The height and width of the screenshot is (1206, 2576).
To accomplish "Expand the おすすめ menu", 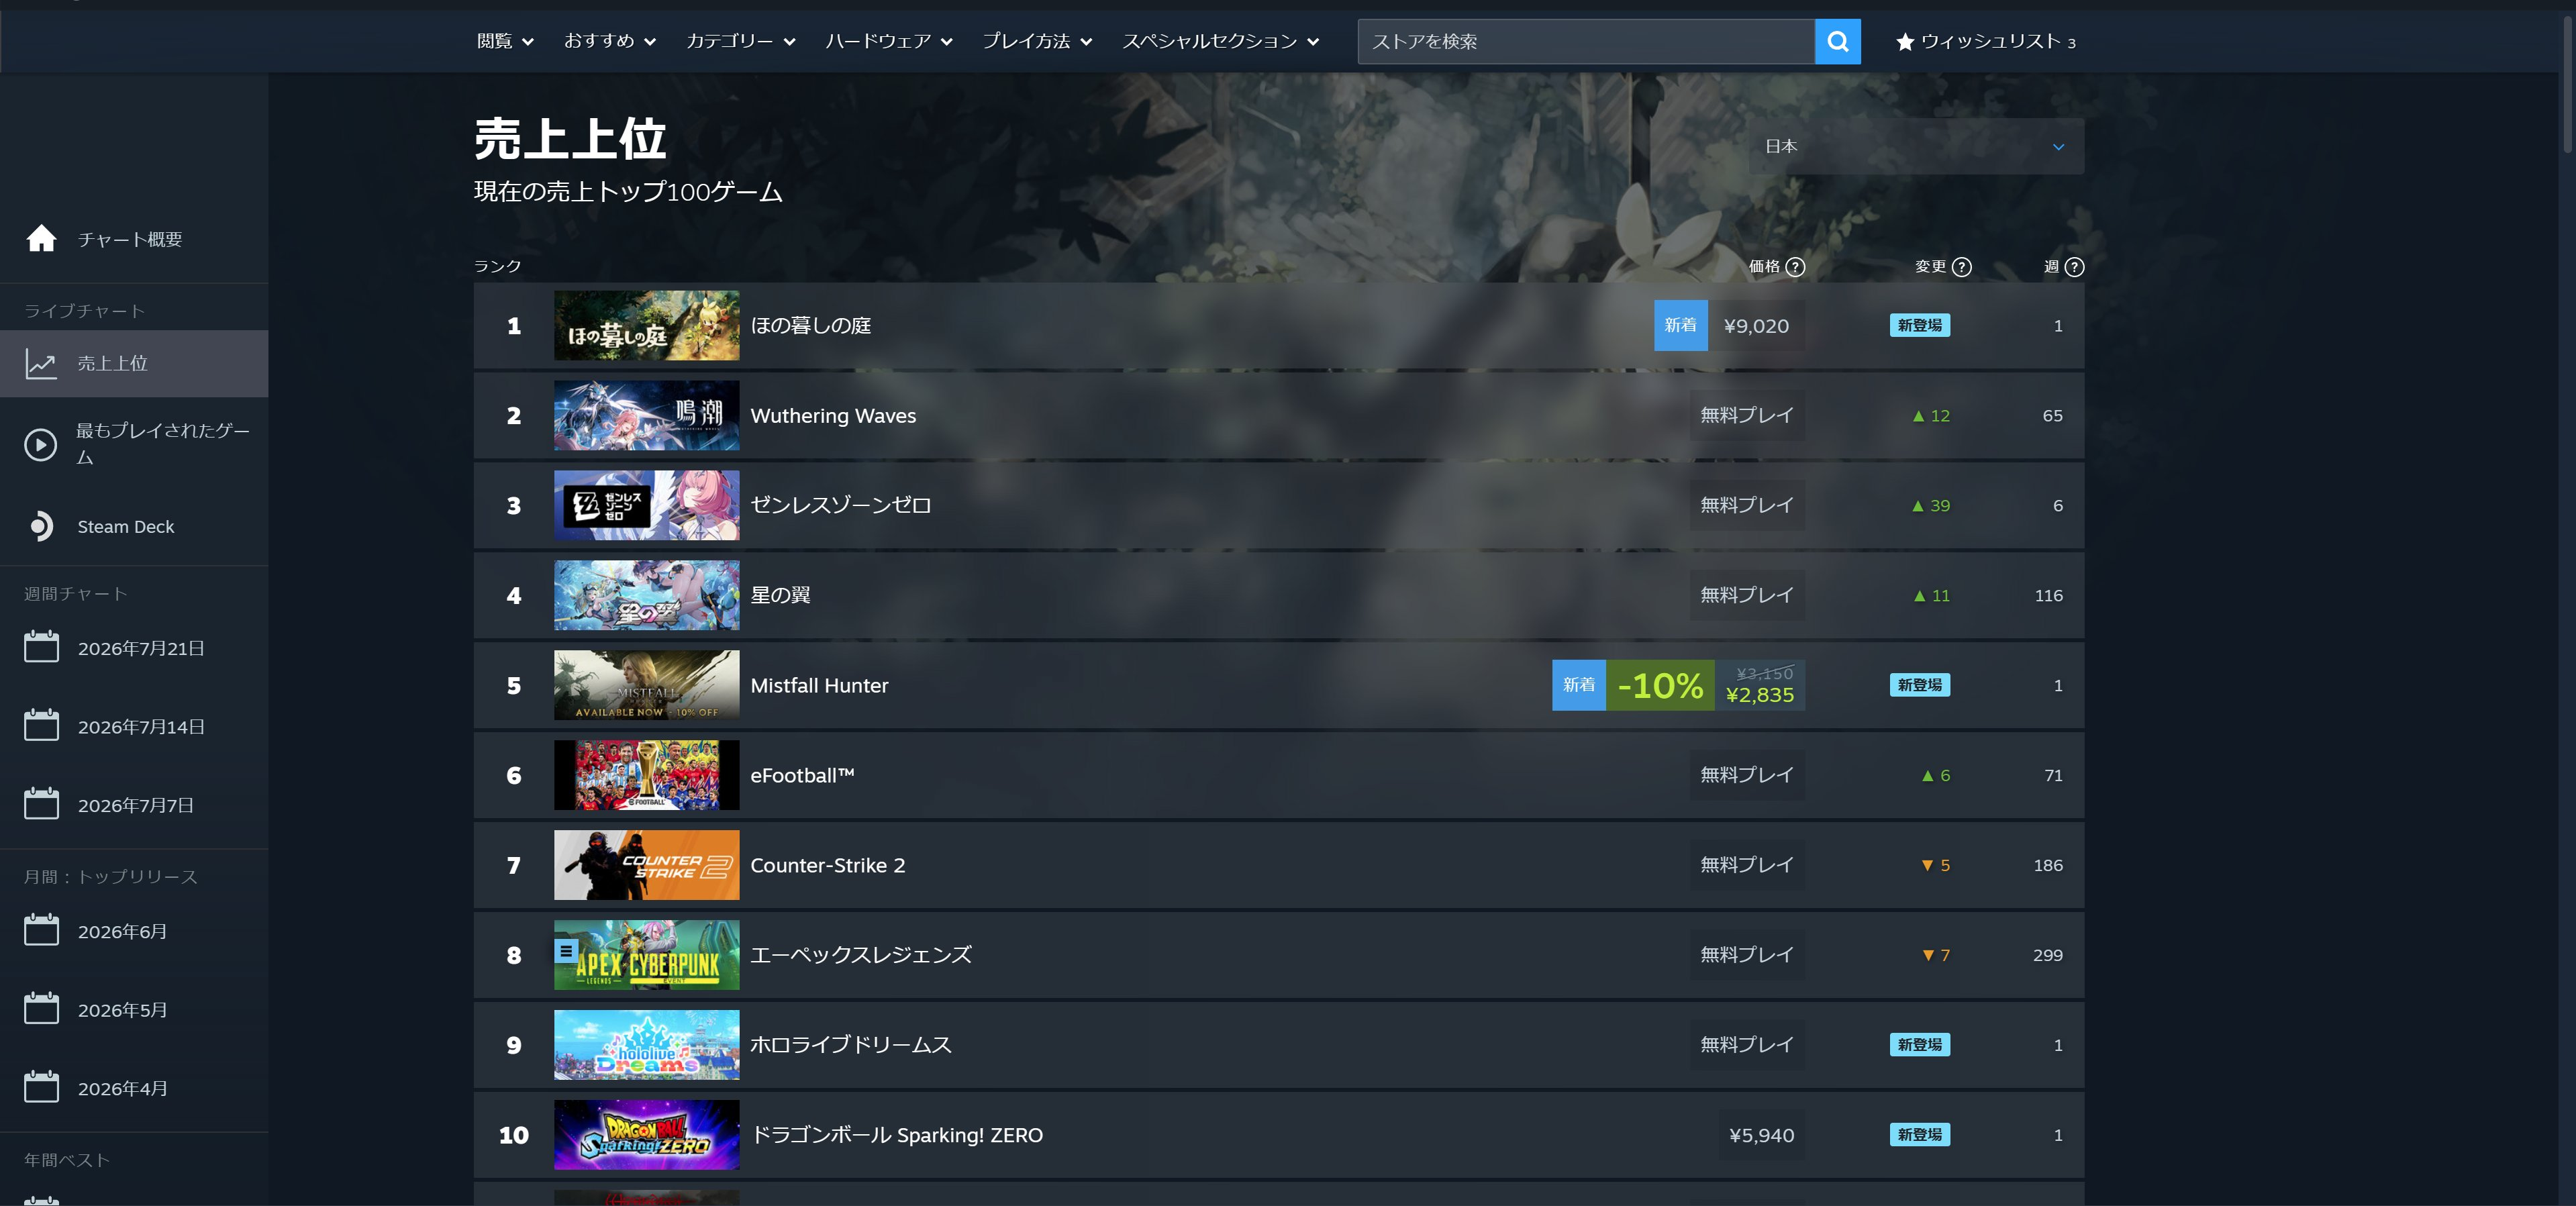I will [610, 41].
